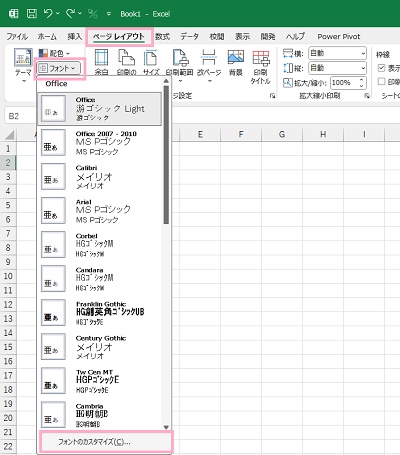
Task: Select the Franklin Gothic font theme
Action: point(100,313)
